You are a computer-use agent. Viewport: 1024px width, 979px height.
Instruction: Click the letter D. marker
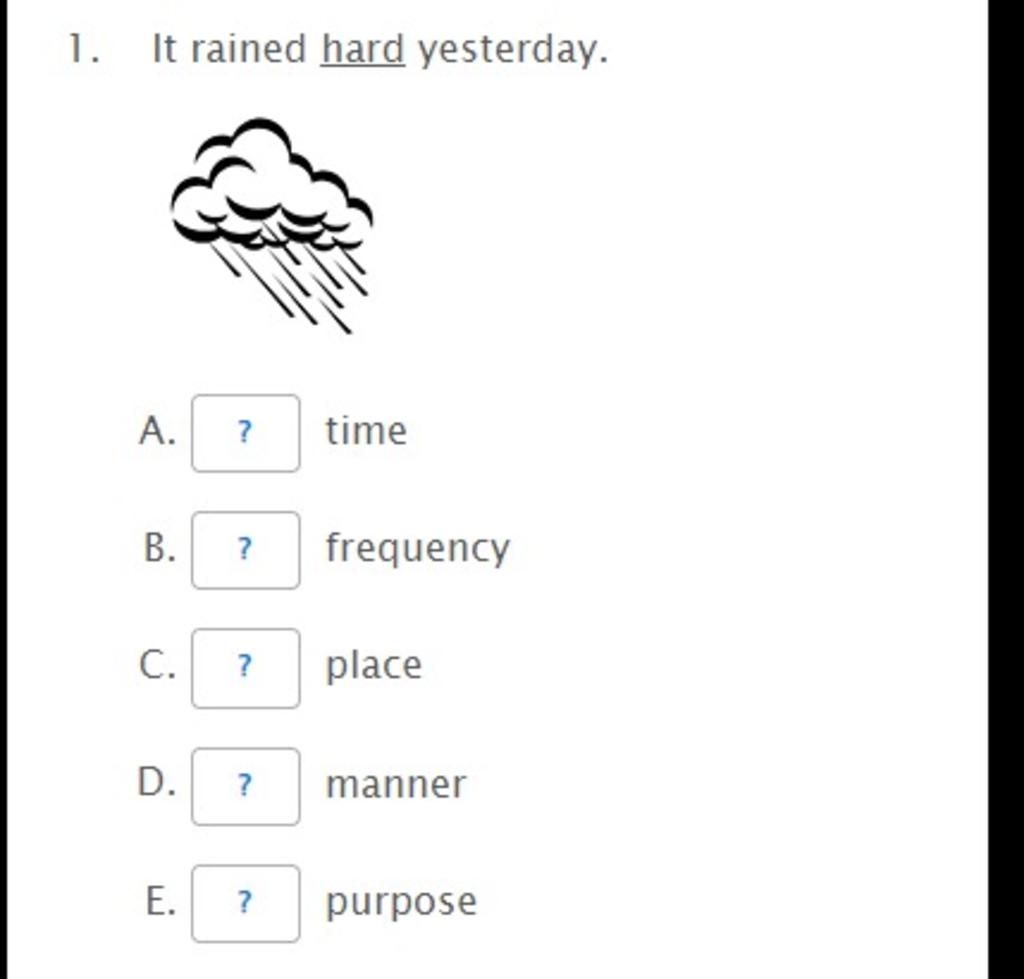157,782
